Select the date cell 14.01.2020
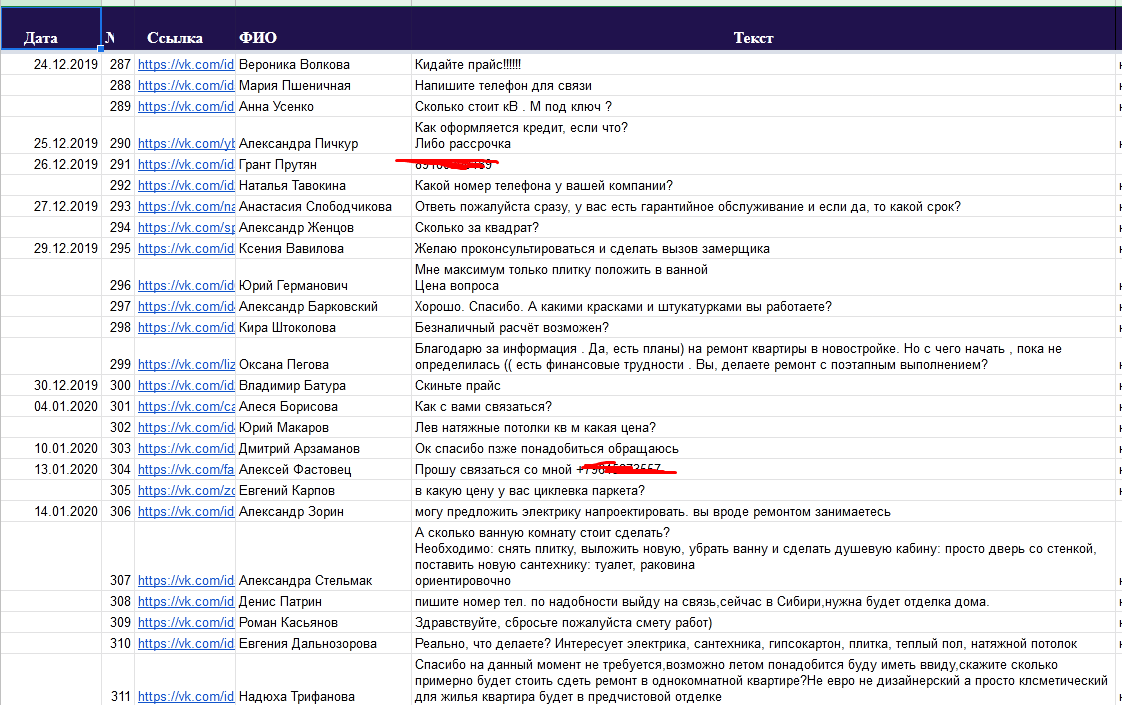1122x705 pixels. click(x=51, y=512)
